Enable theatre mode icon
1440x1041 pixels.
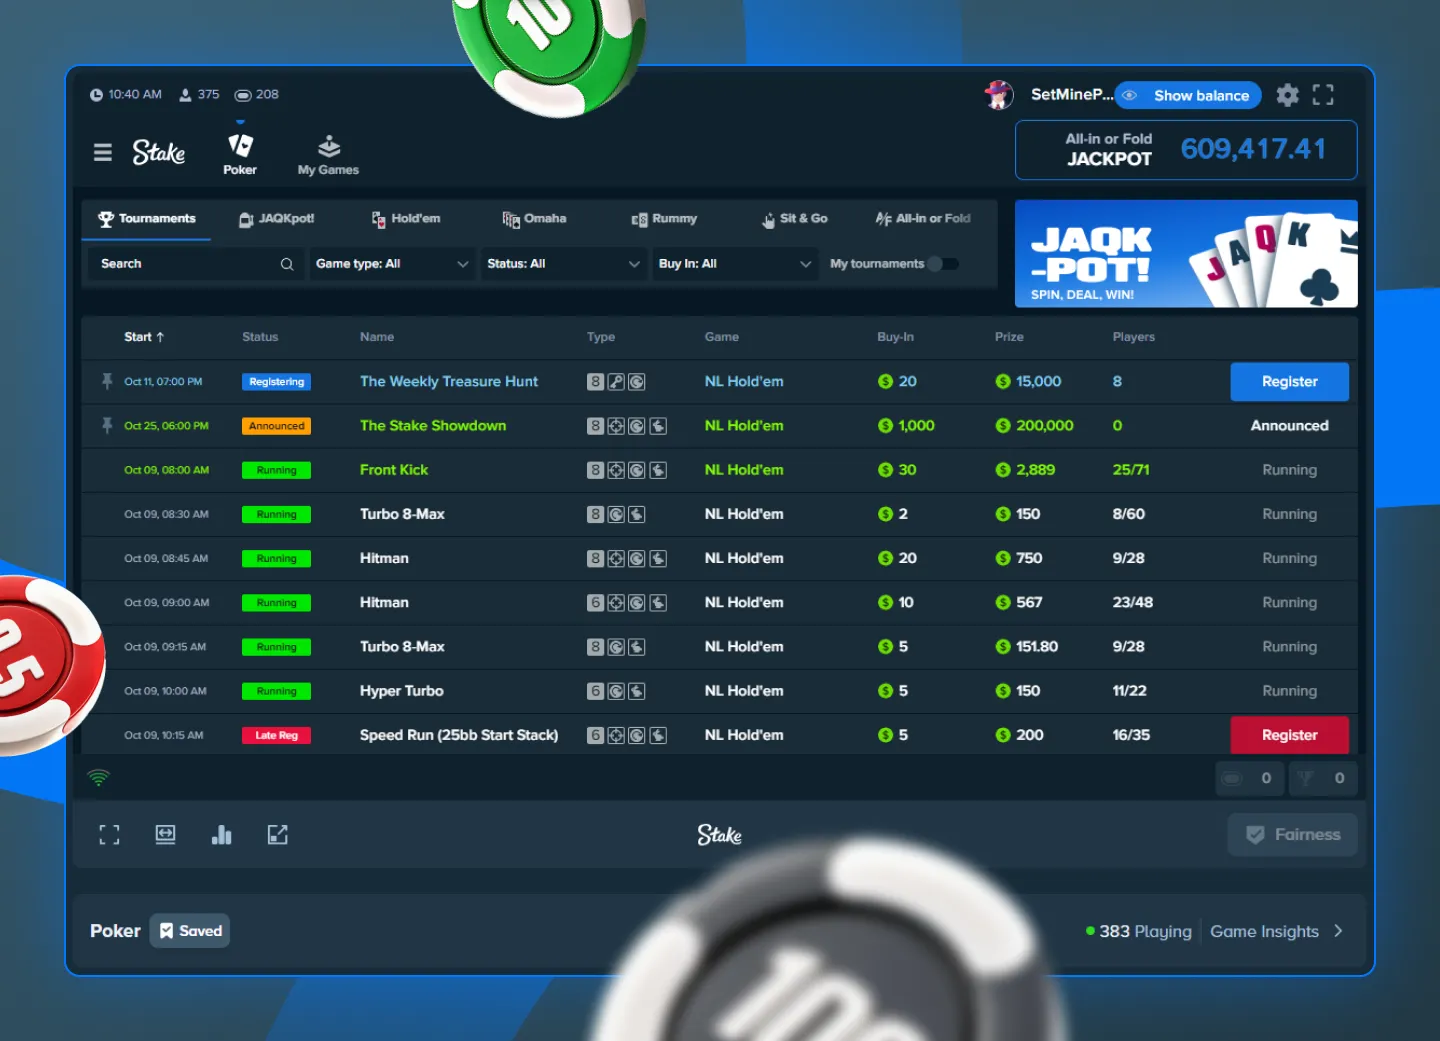pos(166,835)
